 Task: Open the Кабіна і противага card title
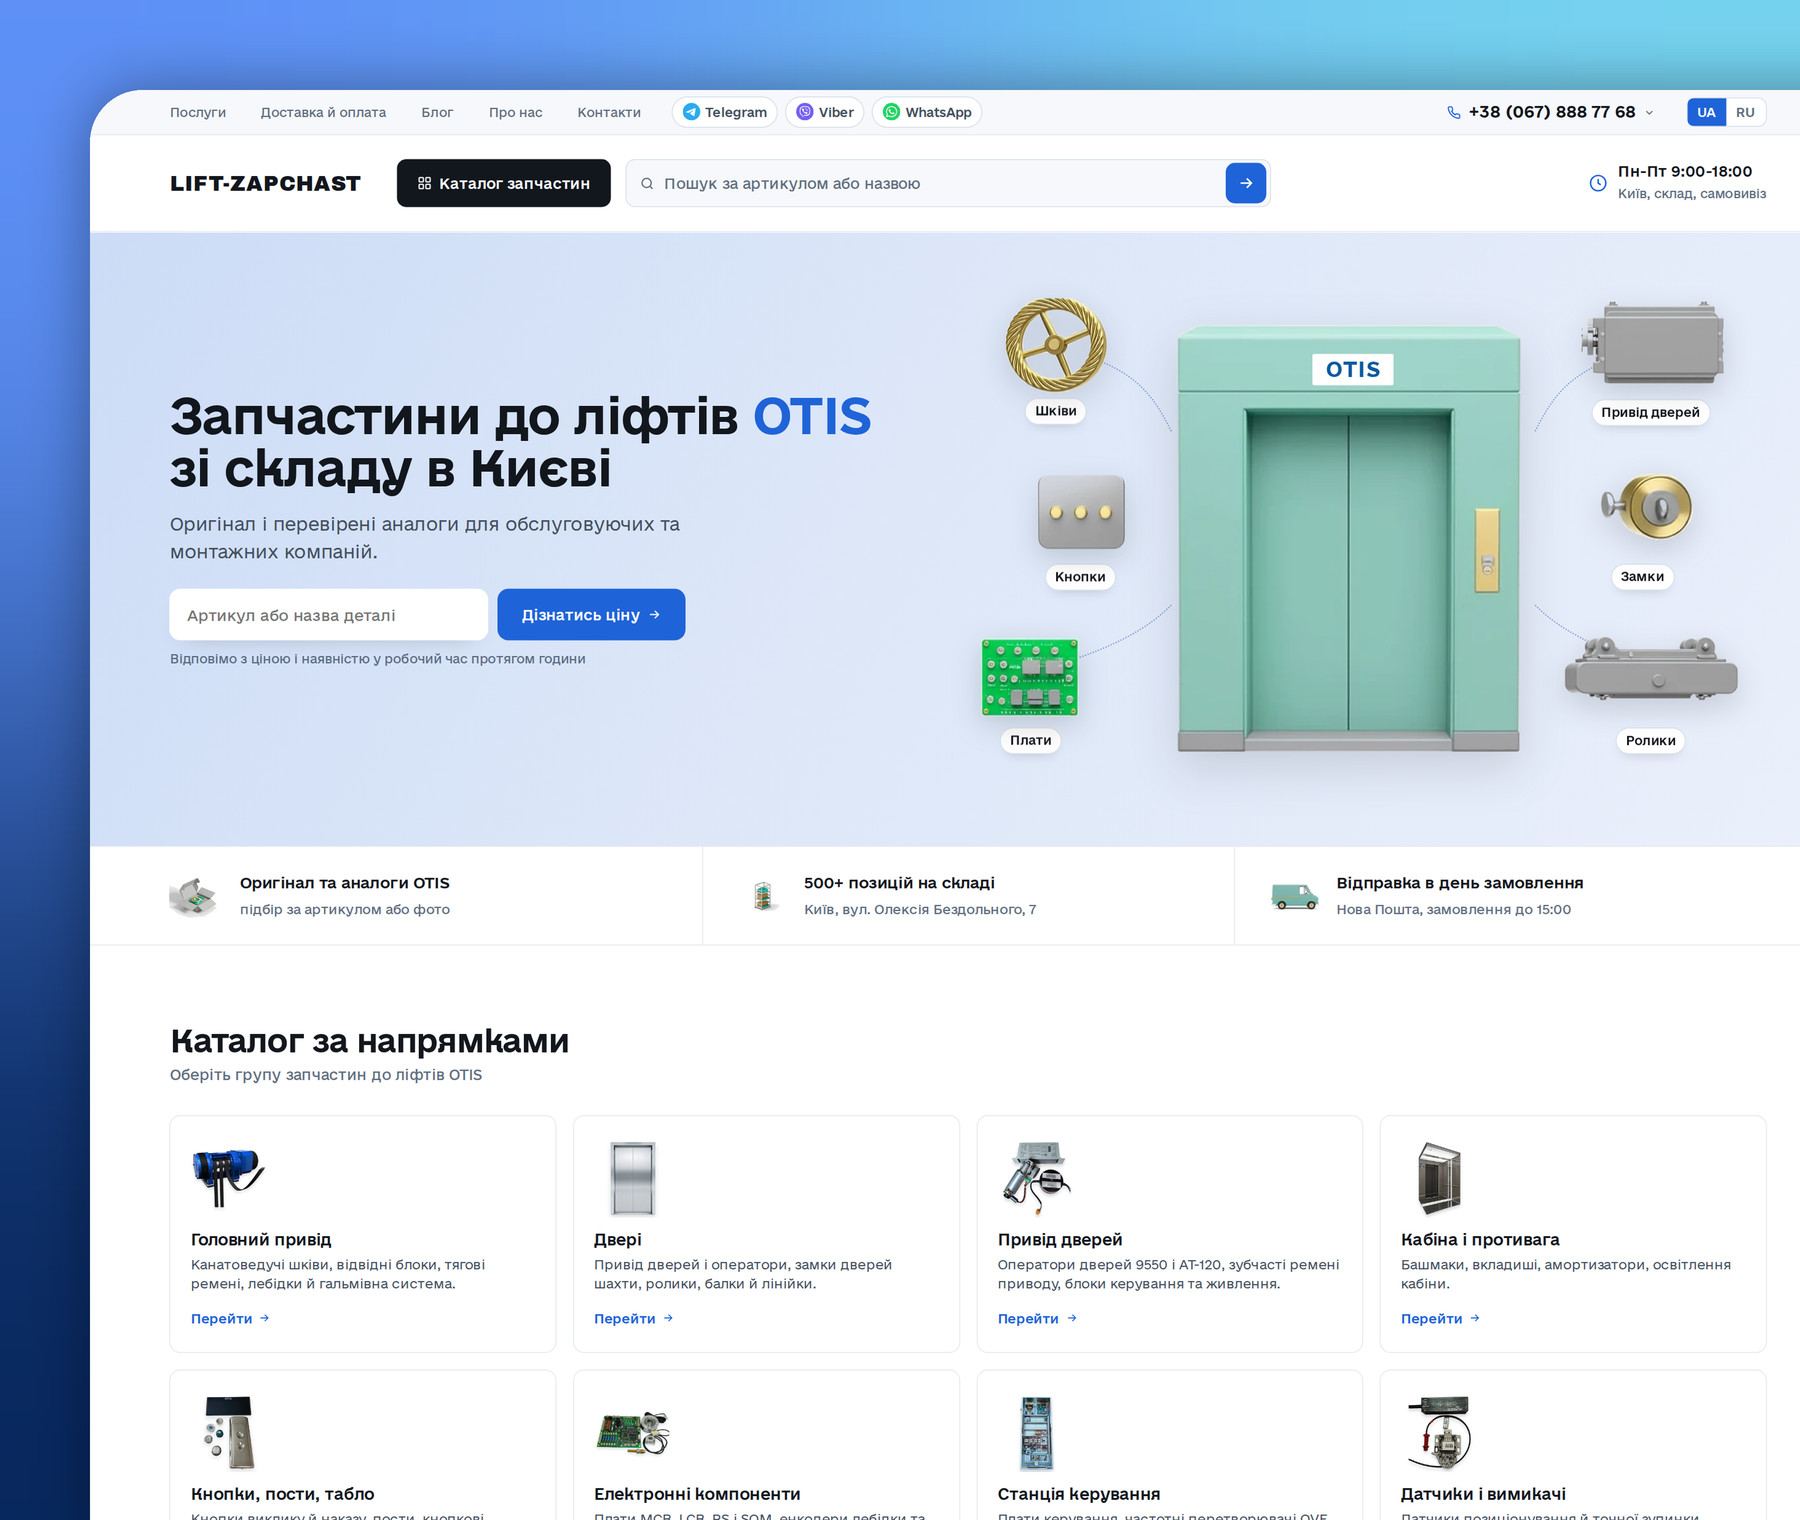tap(1480, 1240)
